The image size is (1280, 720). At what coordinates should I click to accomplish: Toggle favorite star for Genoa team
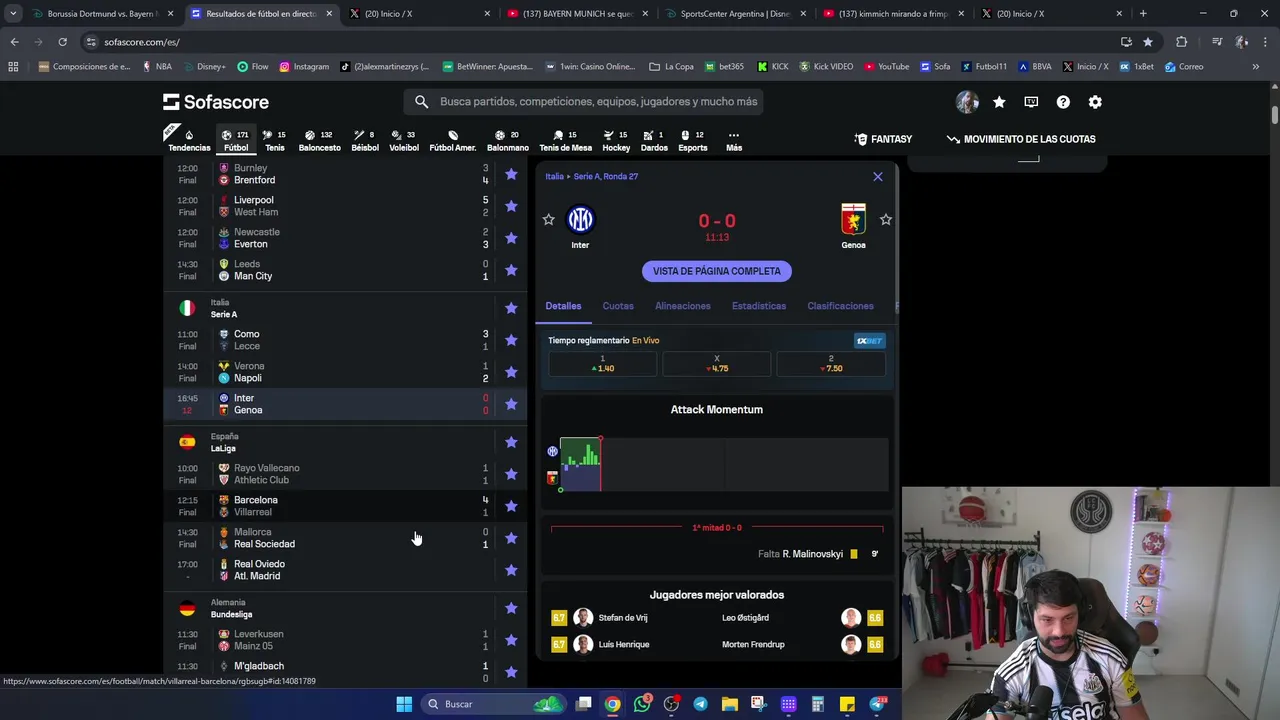[x=885, y=219]
